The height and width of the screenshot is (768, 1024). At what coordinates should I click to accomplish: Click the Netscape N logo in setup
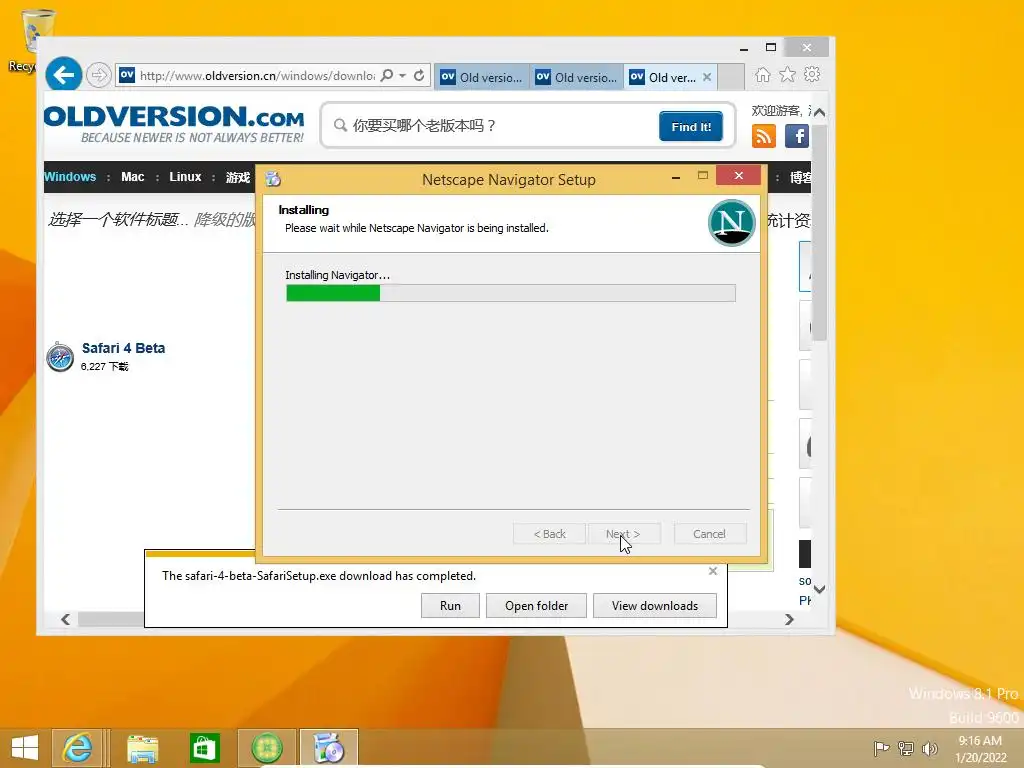(x=731, y=223)
